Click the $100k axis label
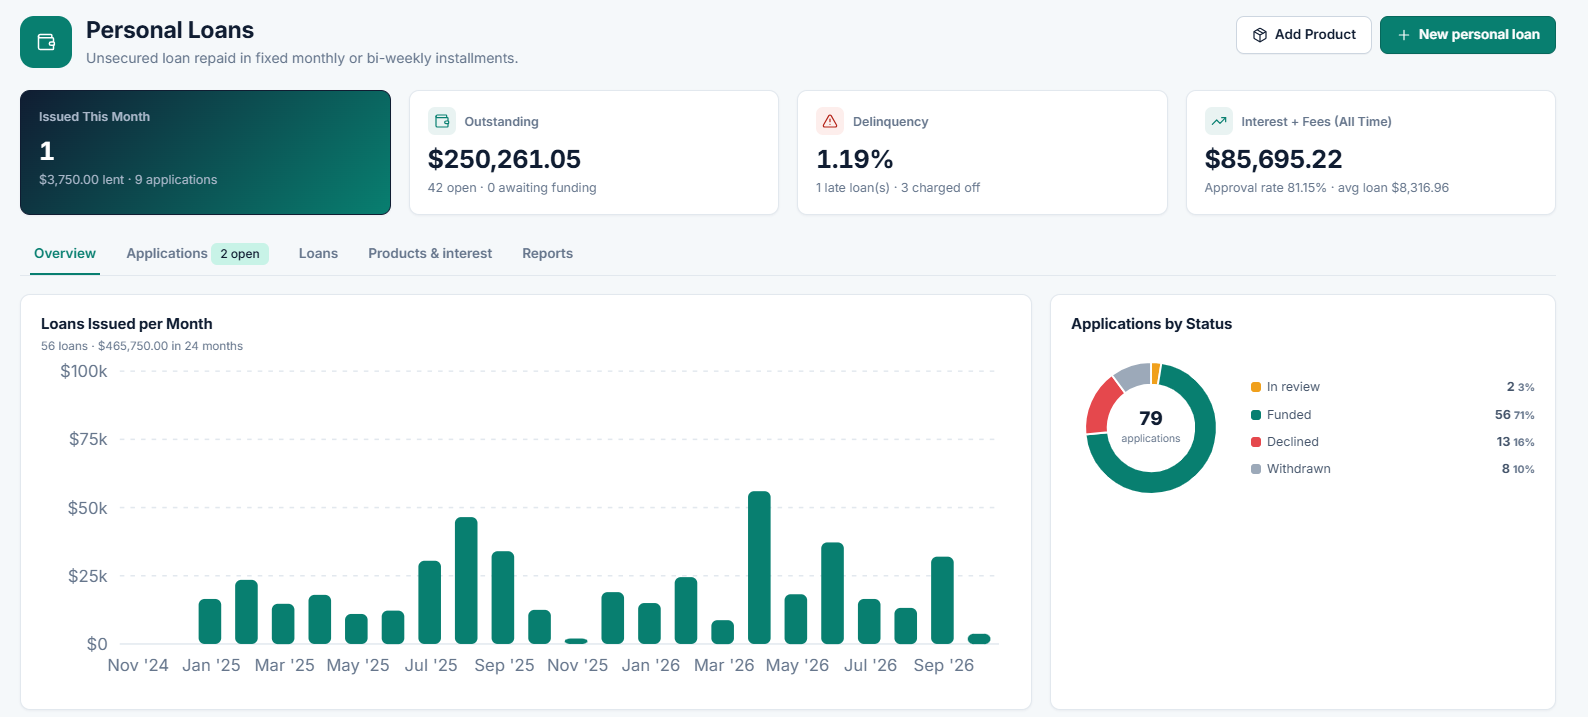 point(84,371)
